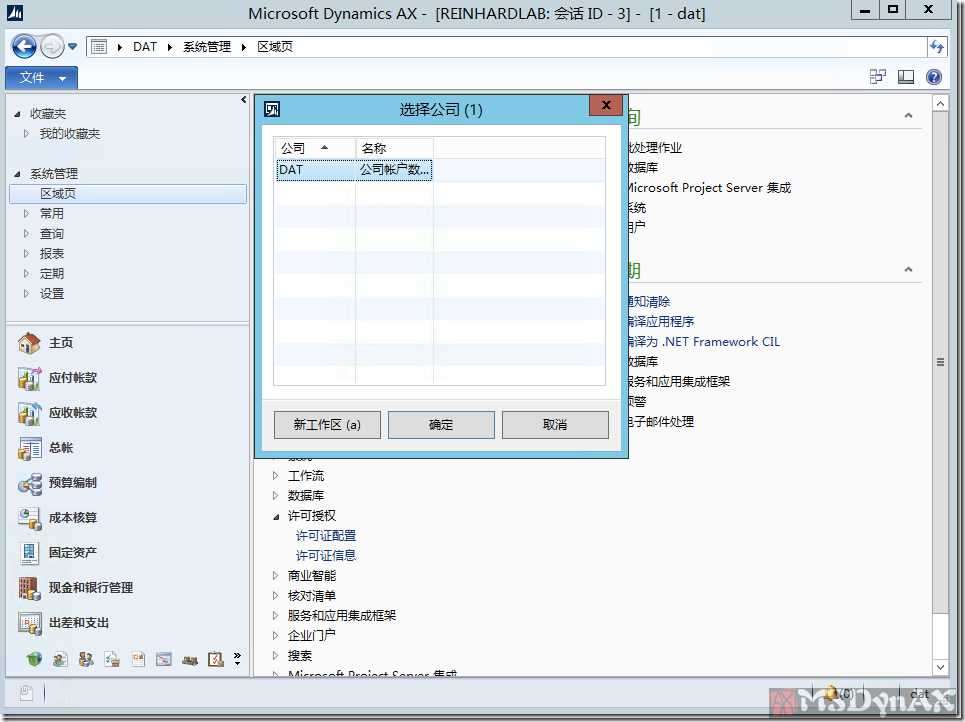Click DAT in the breadcrumb
The width and height of the screenshot is (965, 722).
pos(145,47)
